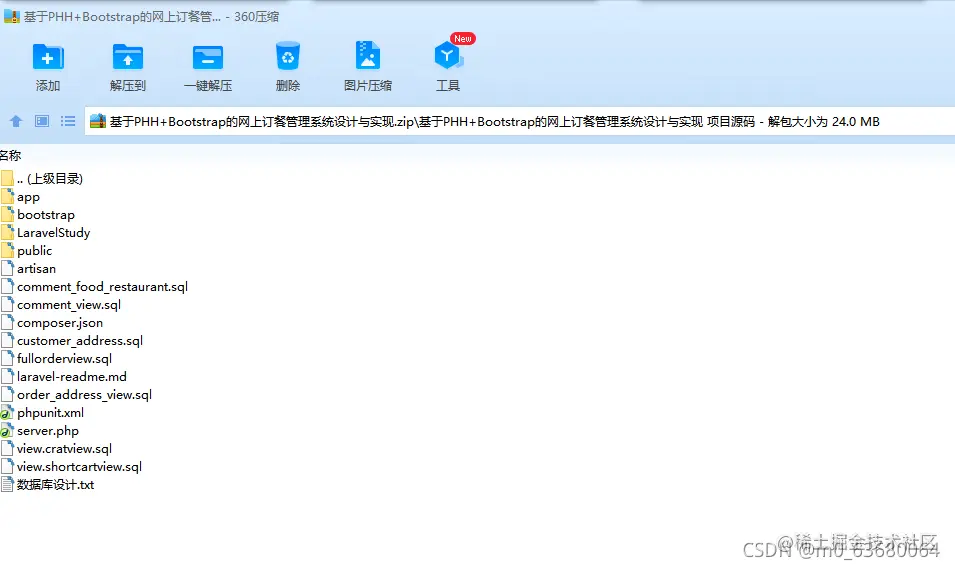Click the phpunit.xml file icon
Viewport: 955px width, 570px height.
[x=7, y=412]
